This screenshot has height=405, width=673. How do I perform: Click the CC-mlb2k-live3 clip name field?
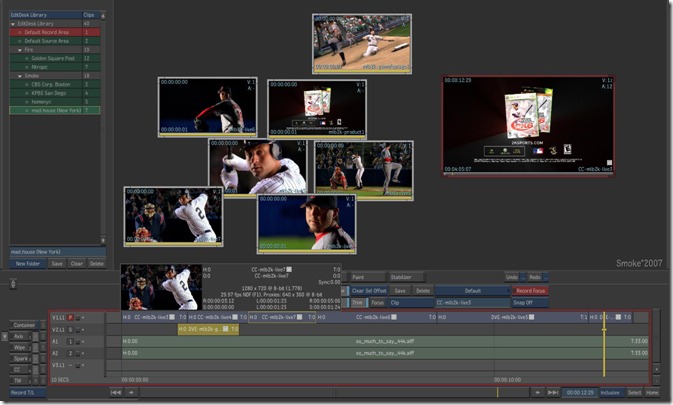pos(473,302)
